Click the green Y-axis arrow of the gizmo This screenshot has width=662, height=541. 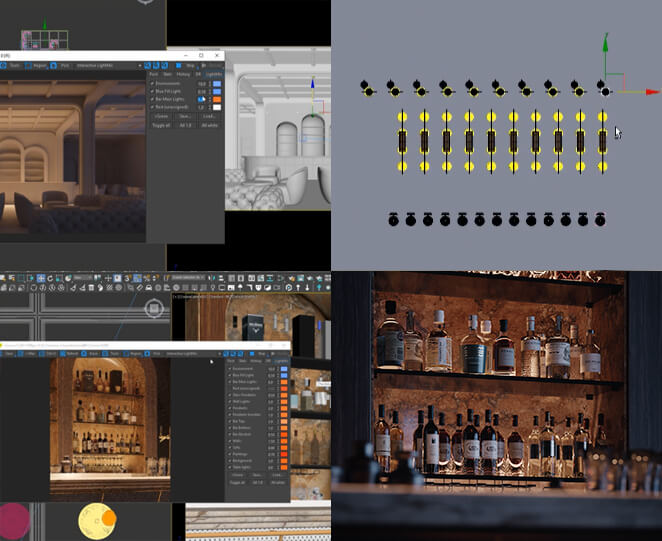tap(604, 44)
